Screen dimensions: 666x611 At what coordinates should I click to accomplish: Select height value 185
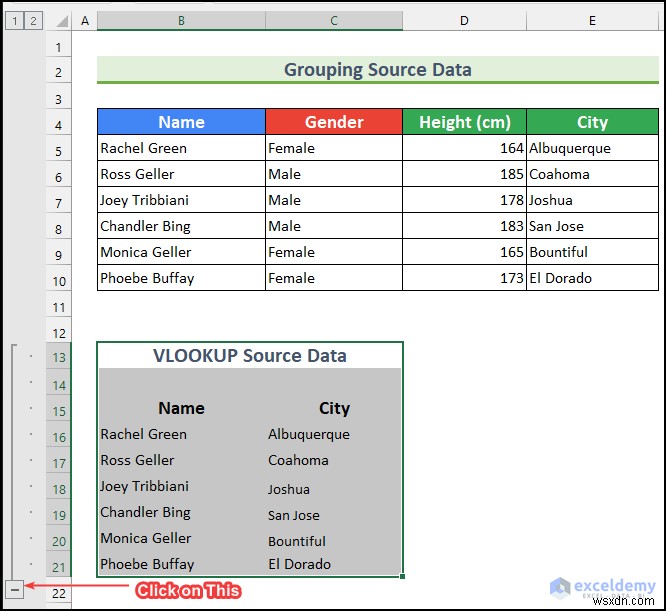click(x=464, y=174)
